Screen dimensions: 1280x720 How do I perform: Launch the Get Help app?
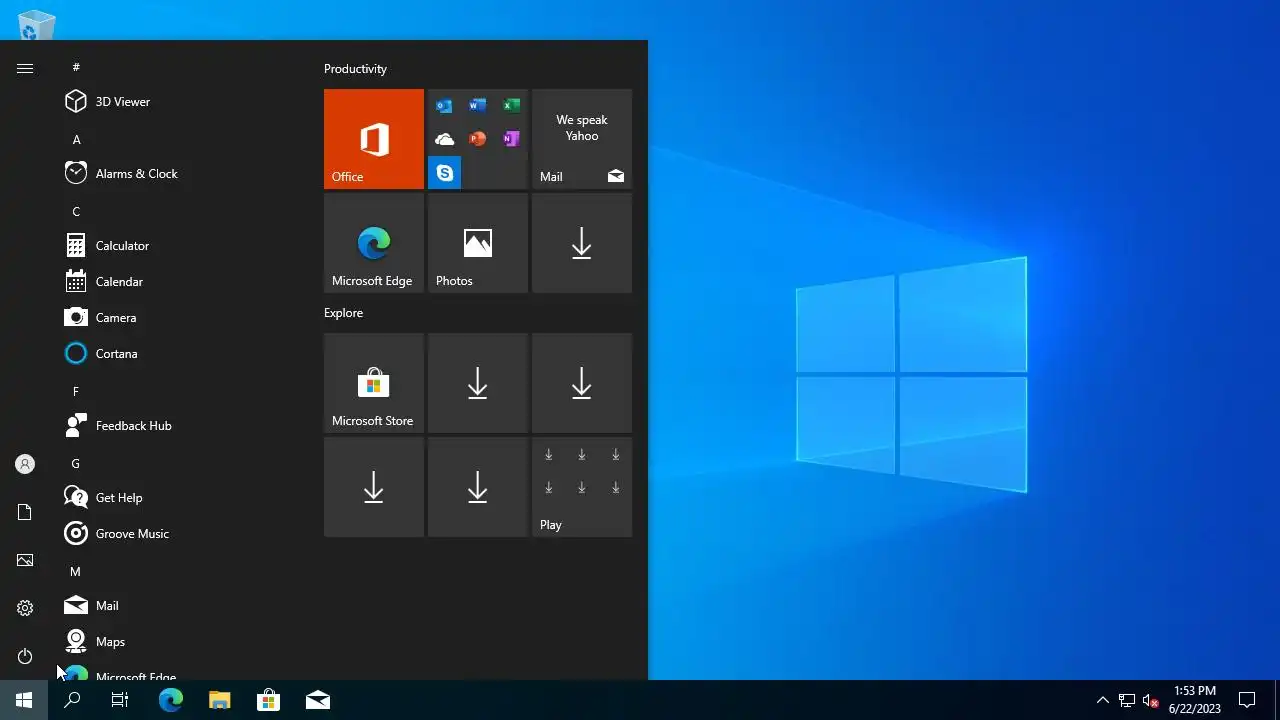click(180, 498)
